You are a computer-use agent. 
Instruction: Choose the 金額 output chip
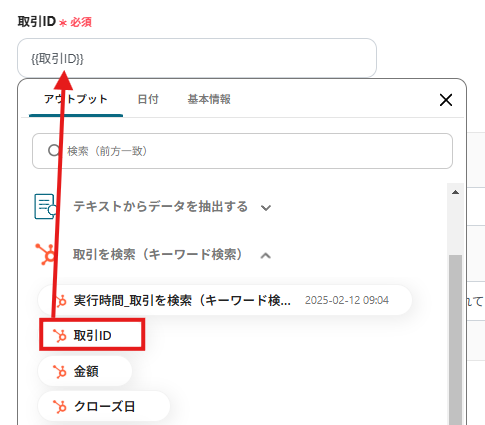[x=85, y=371]
